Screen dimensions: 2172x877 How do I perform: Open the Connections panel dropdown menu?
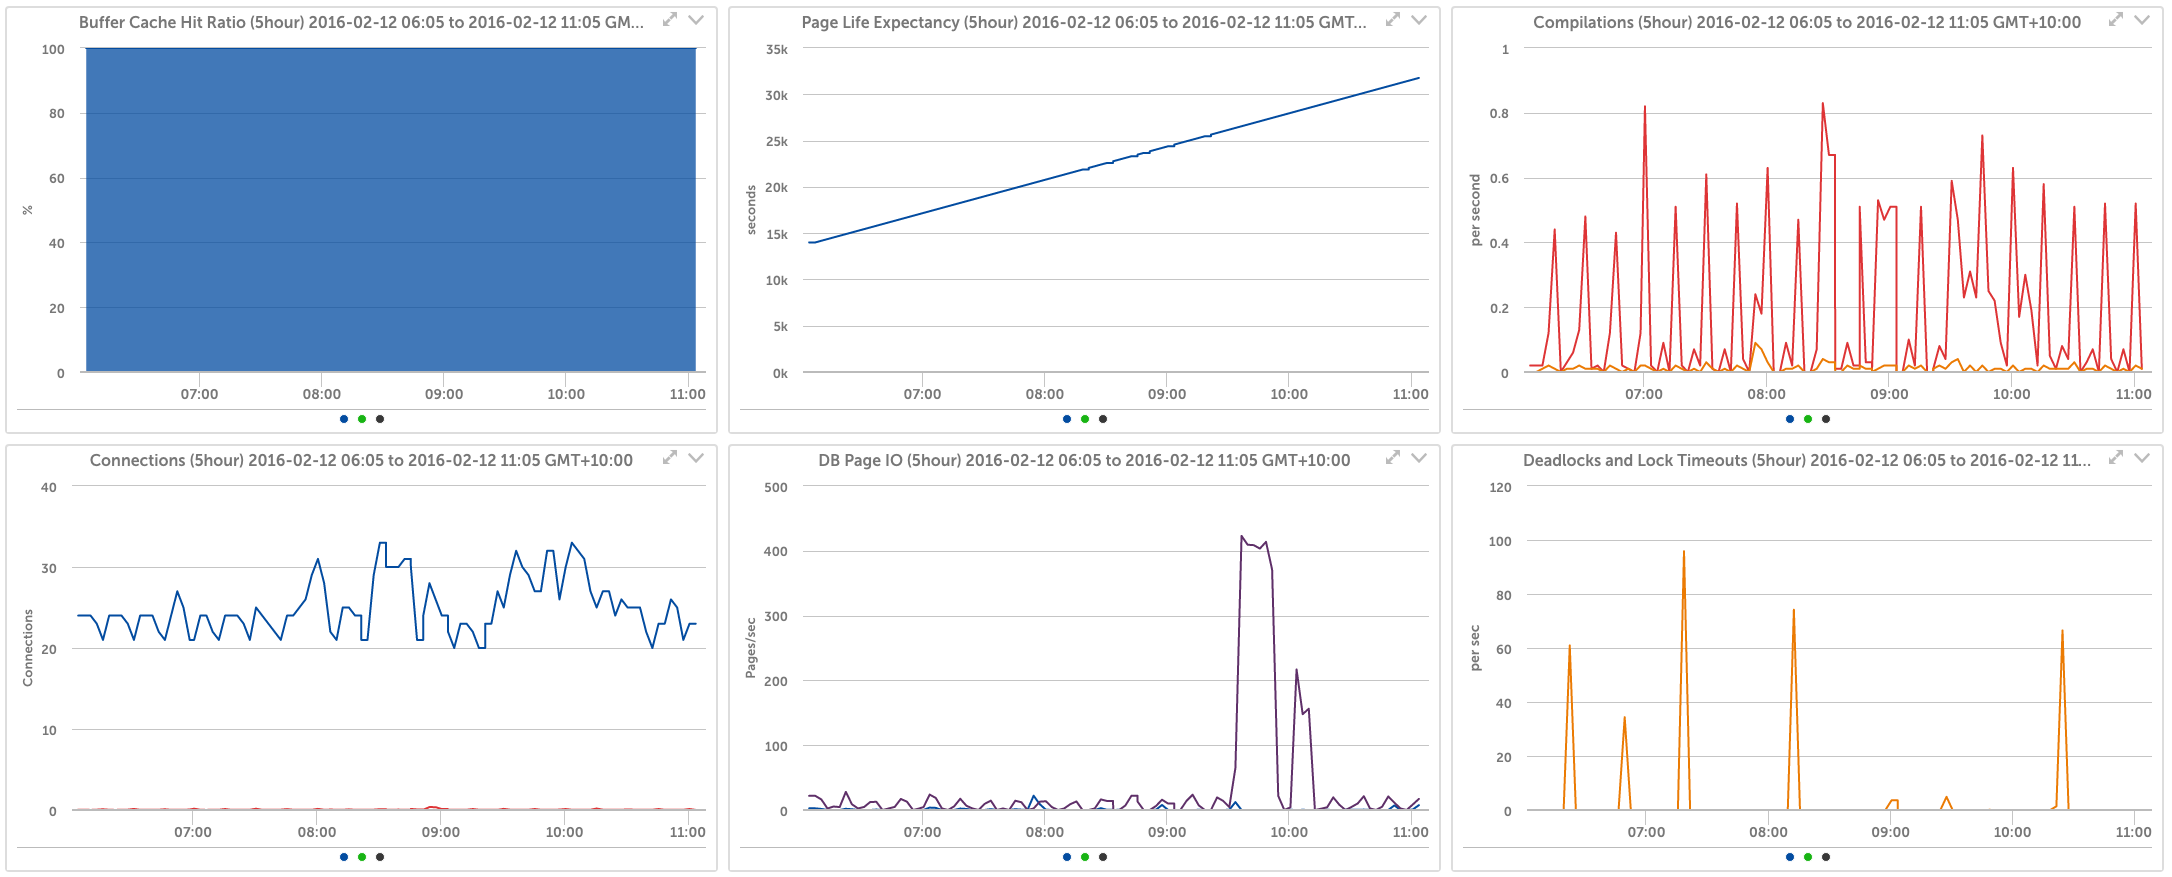click(x=696, y=458)
